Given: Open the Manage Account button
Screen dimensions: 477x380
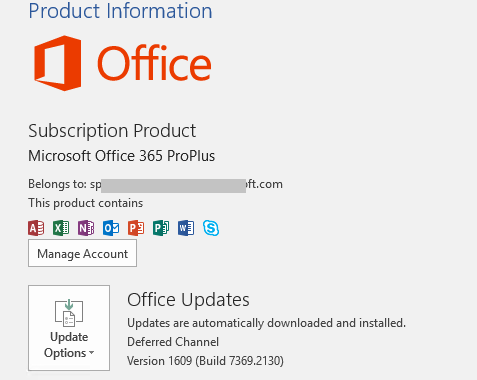Looking at the screenshot, I should point(82,253).
